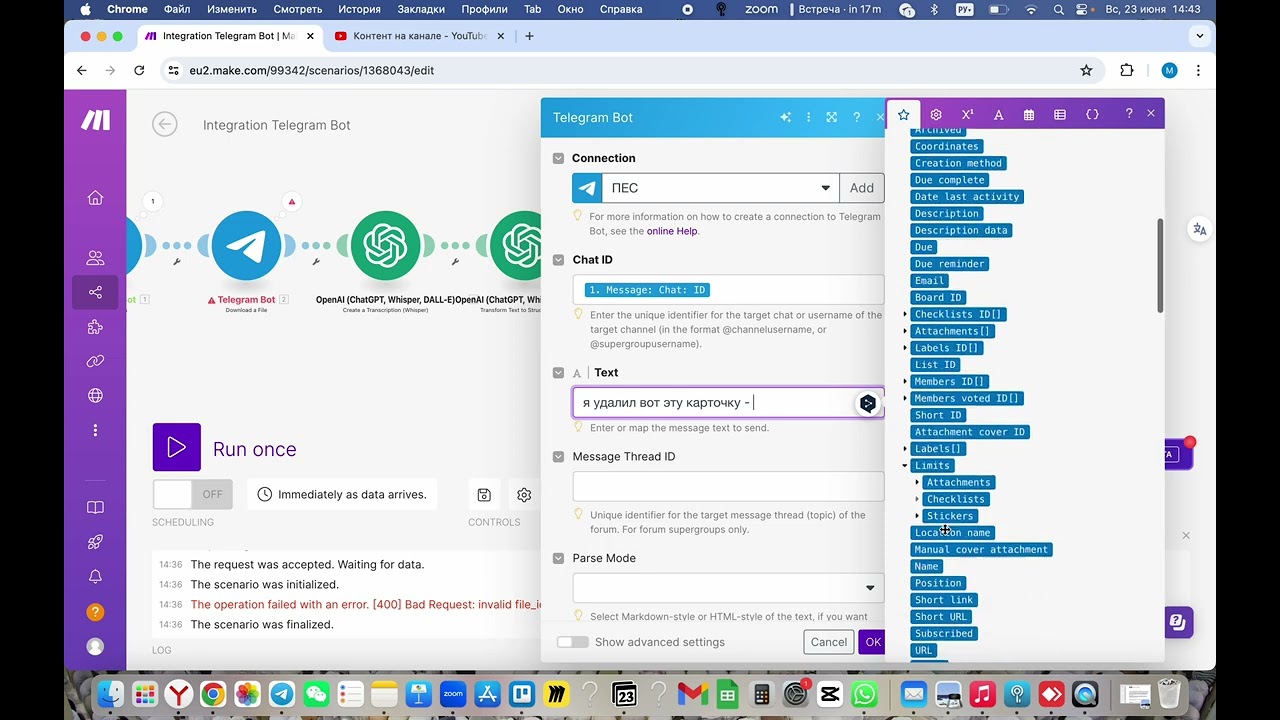Open the ПЕС connection dropdown
1280x720 pixels.
point(720,188)
